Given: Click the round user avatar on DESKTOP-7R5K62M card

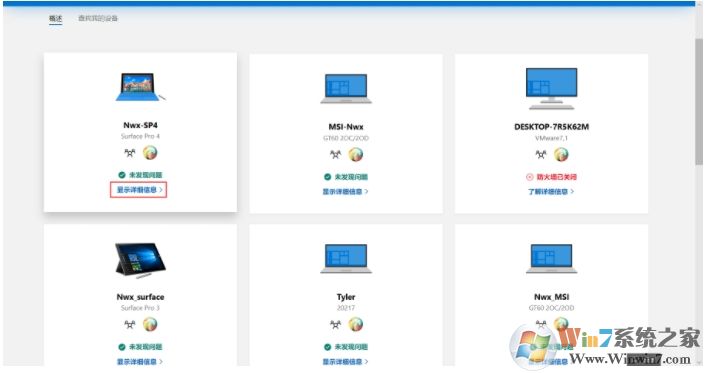Looking at the screenshot, I should click(x=561, y=155).
